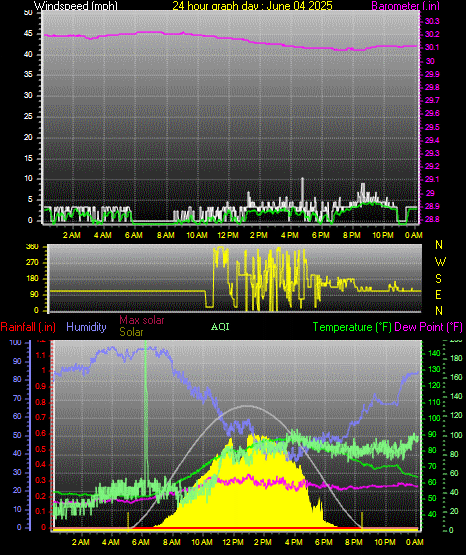Click '10 AM' under the bottom graph

pyautogui.click(x=202, y=542)
